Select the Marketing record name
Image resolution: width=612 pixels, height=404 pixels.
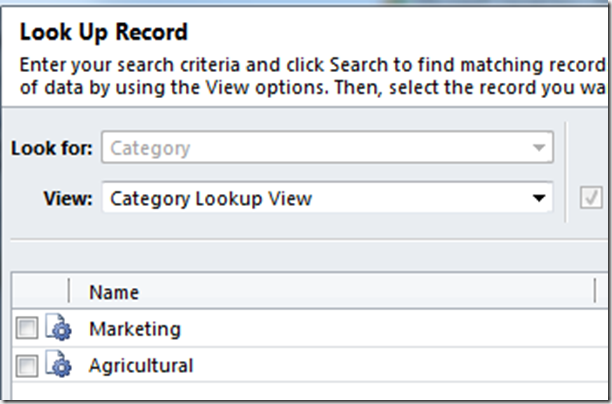click(135, 329)
